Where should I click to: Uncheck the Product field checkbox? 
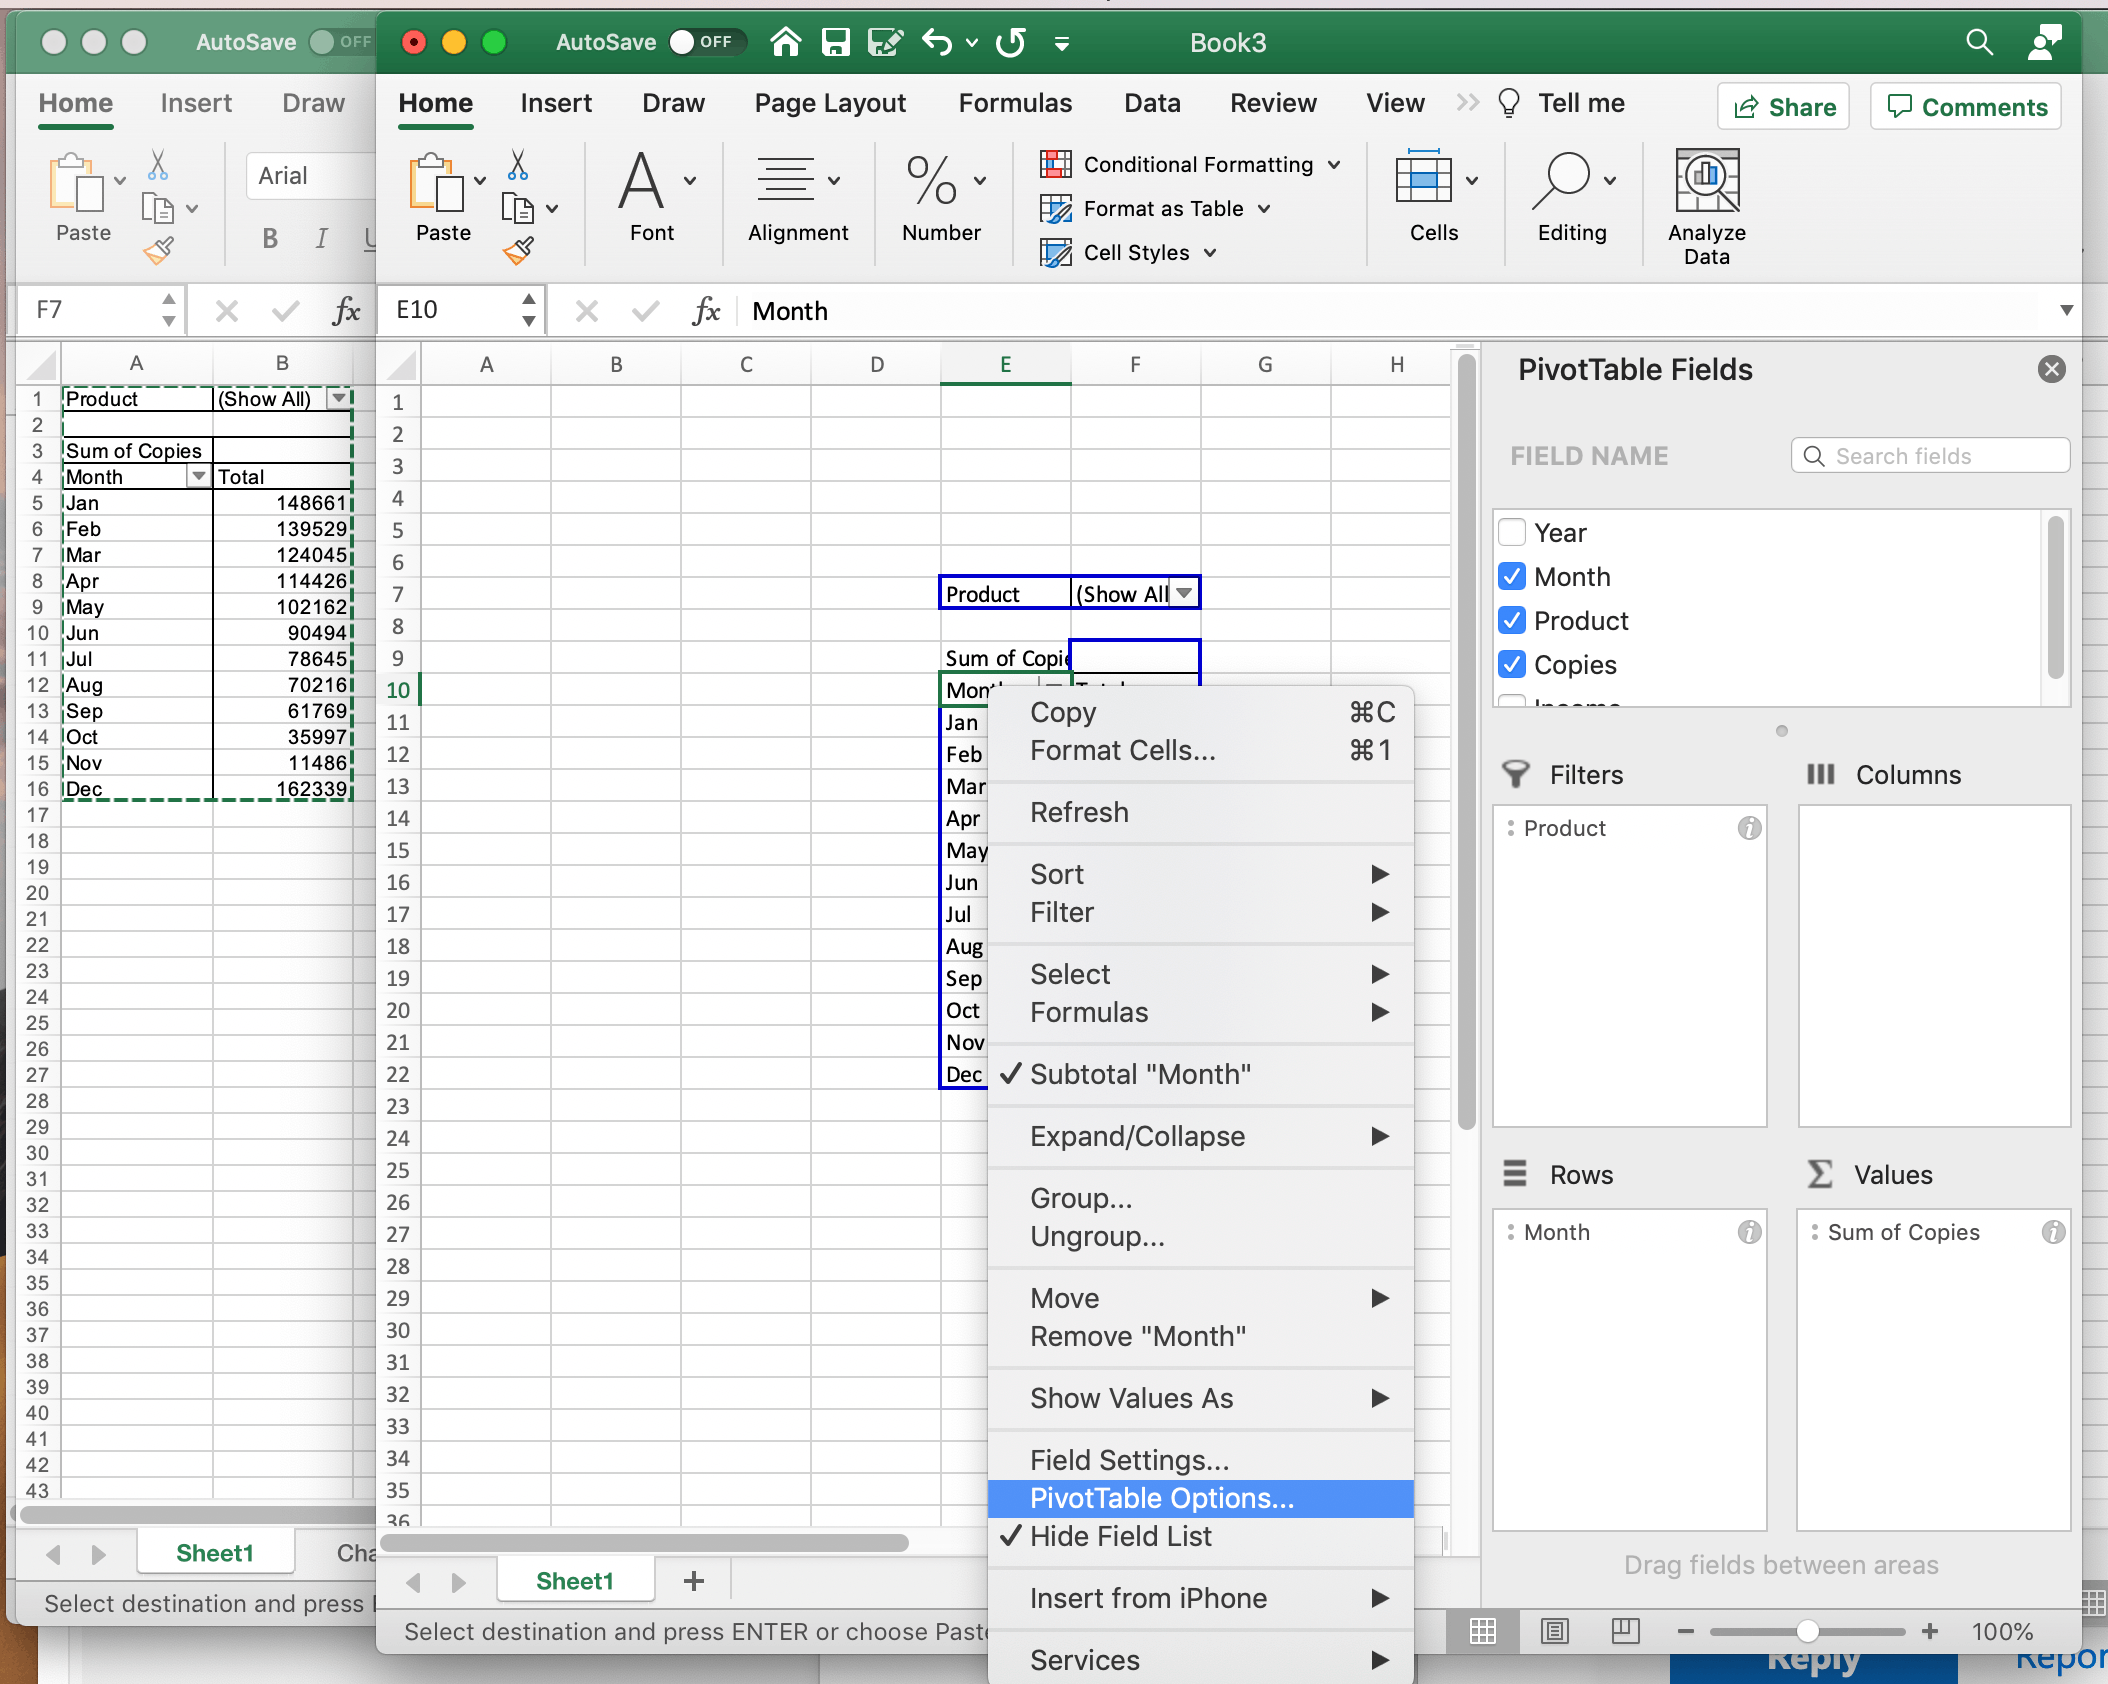coord(1512,620)
